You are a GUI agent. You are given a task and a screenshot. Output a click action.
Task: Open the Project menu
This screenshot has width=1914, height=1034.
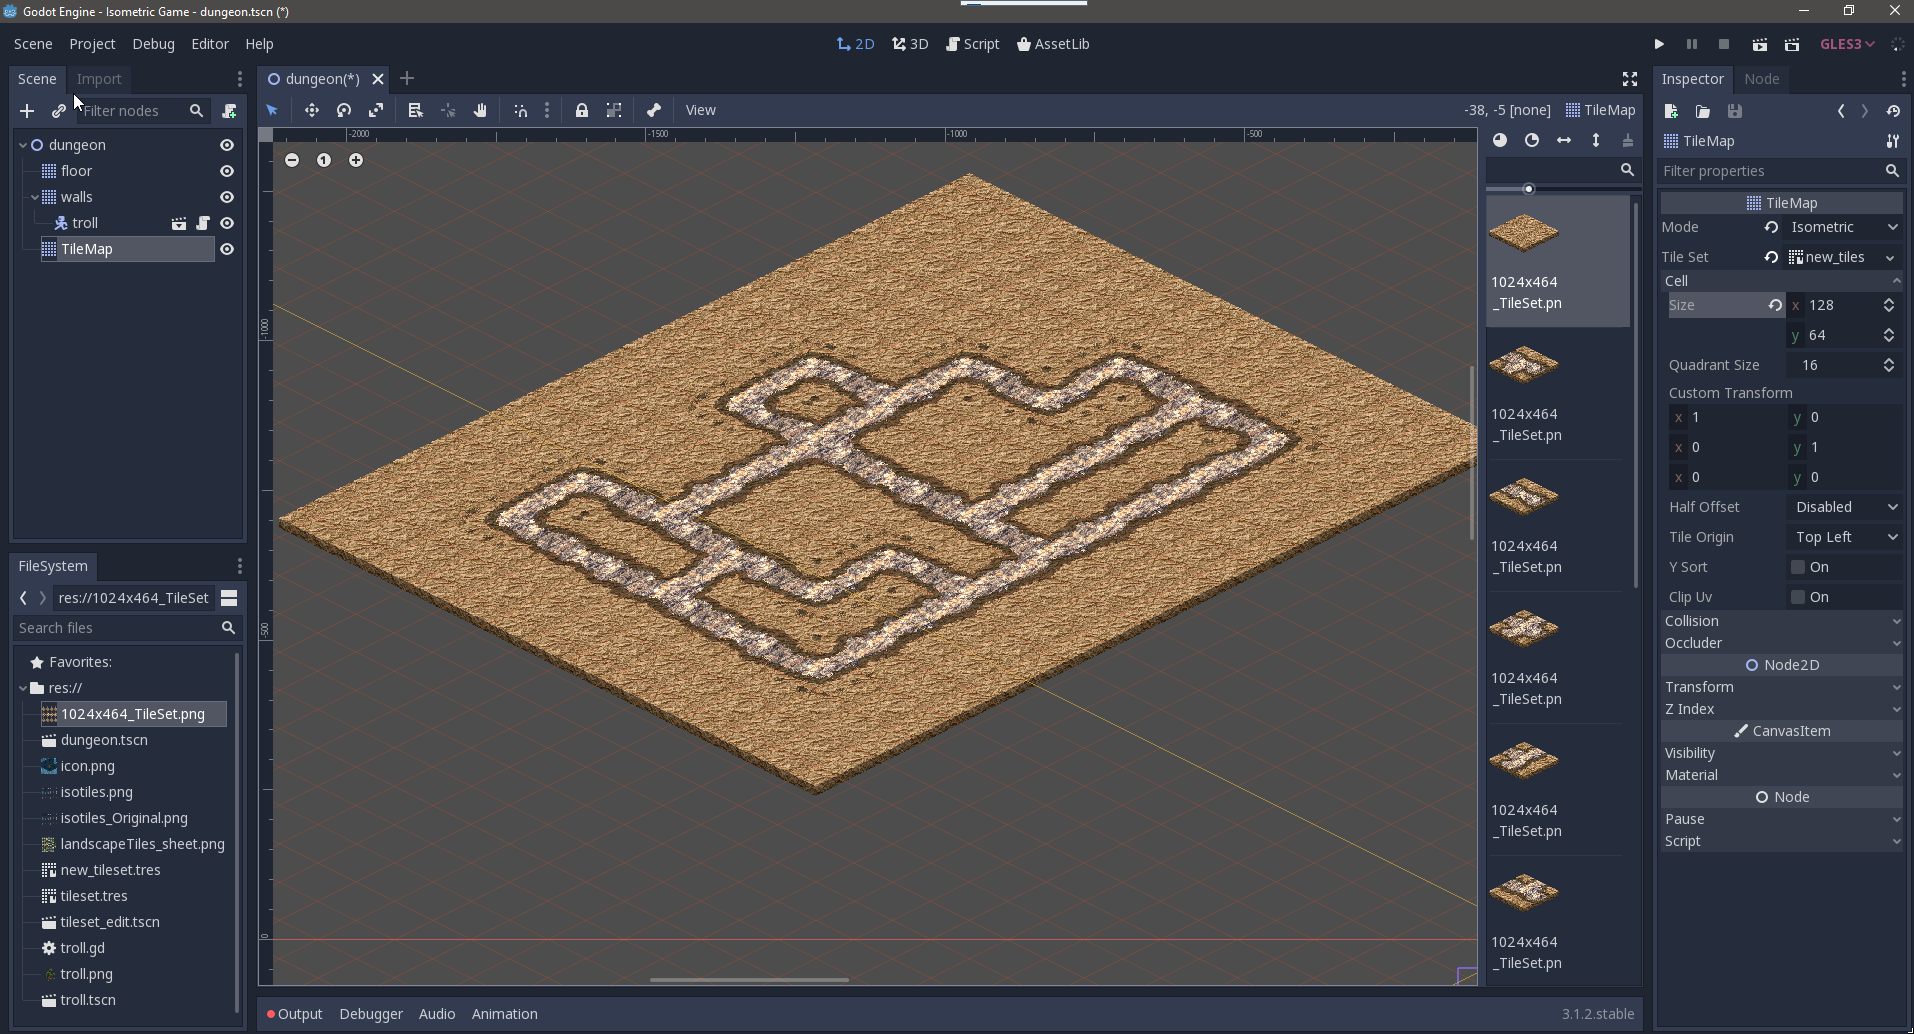[92, 44]
